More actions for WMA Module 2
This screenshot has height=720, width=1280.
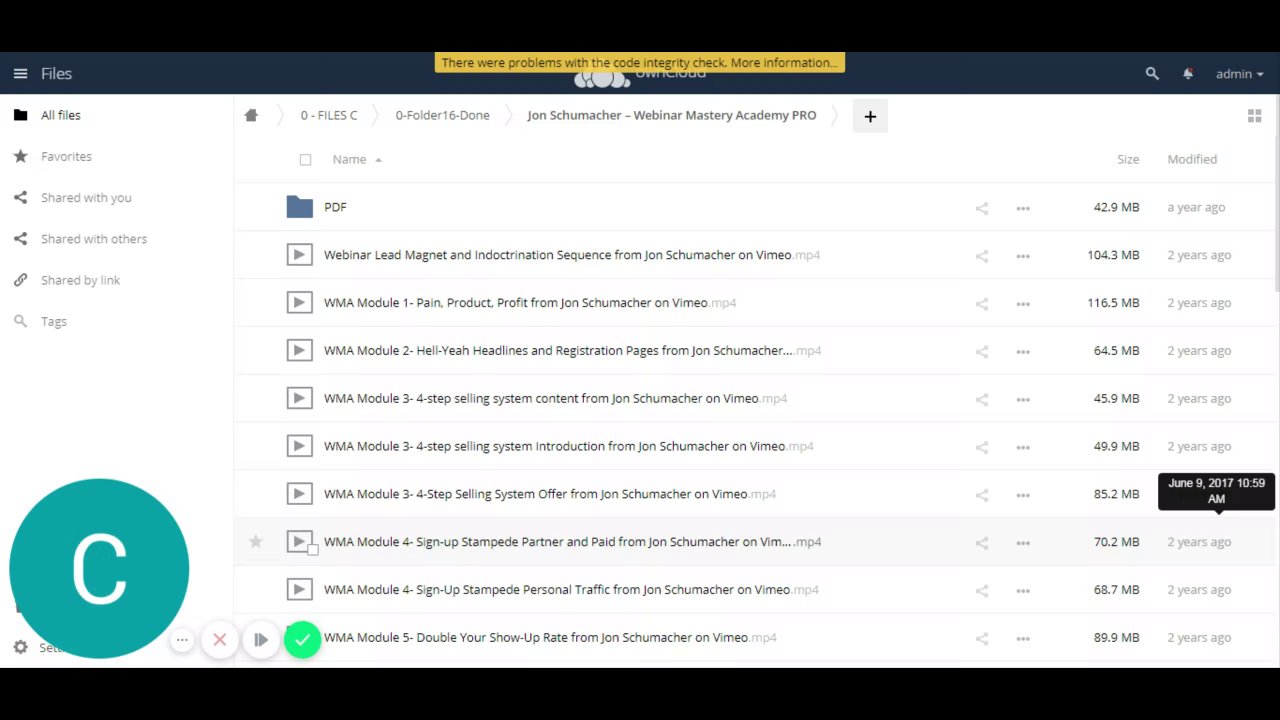tap(1023, 352)
